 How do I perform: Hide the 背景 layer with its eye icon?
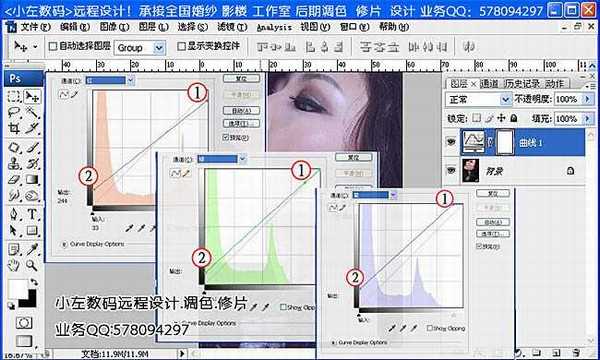click(x=451, y=170)
